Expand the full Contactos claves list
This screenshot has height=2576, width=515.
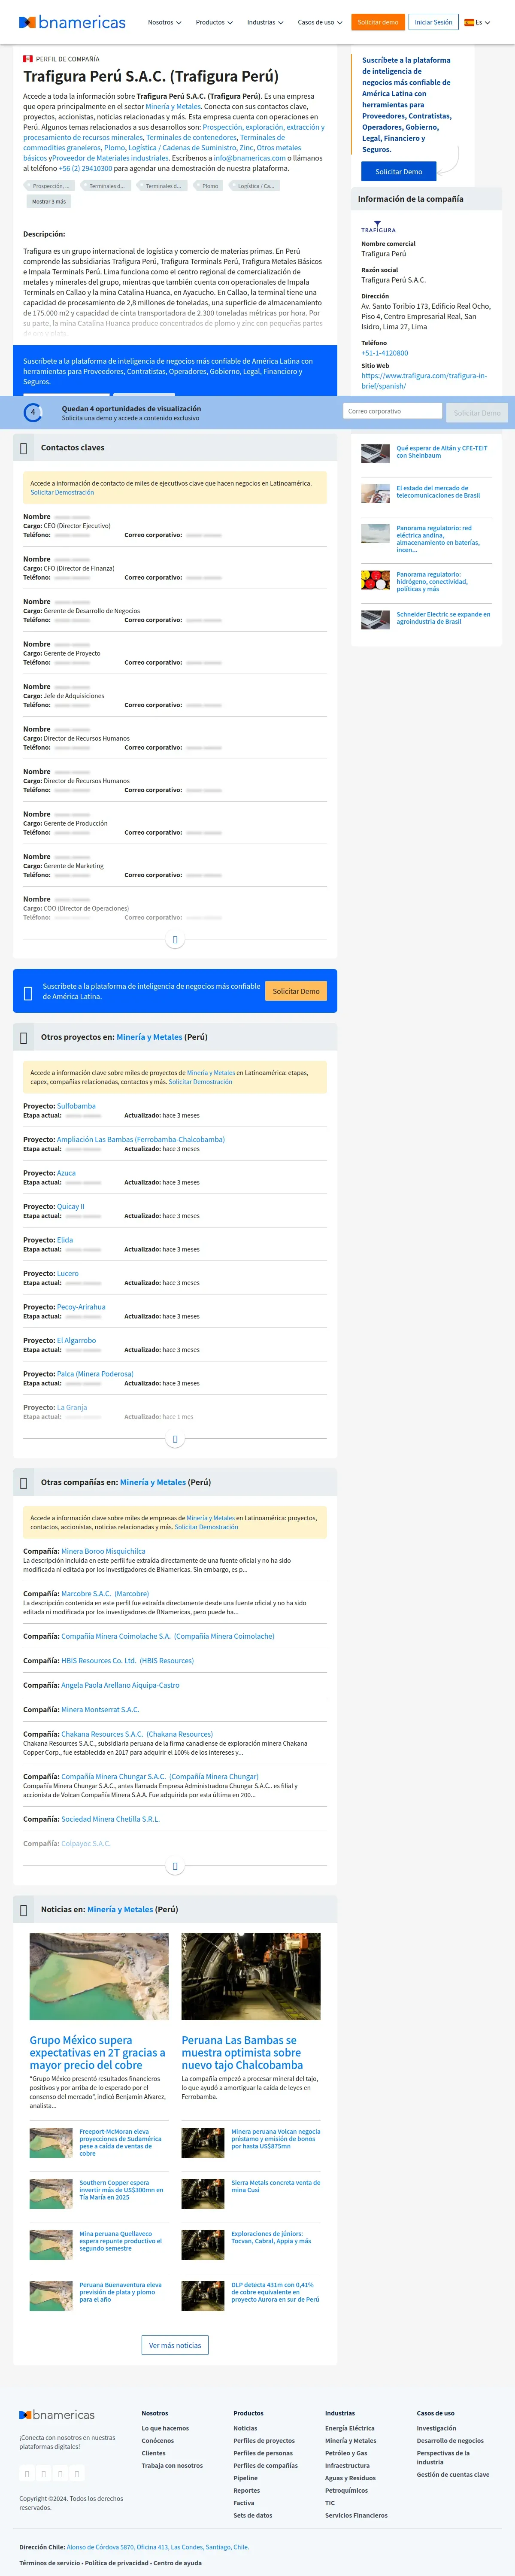click(x=175, y=940)
